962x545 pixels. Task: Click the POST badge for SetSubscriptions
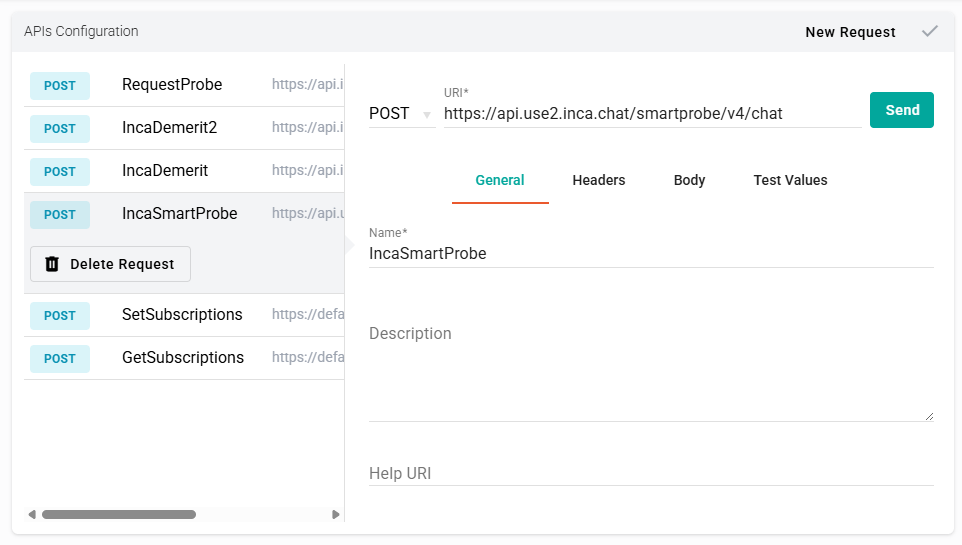[x=60, y=315]
